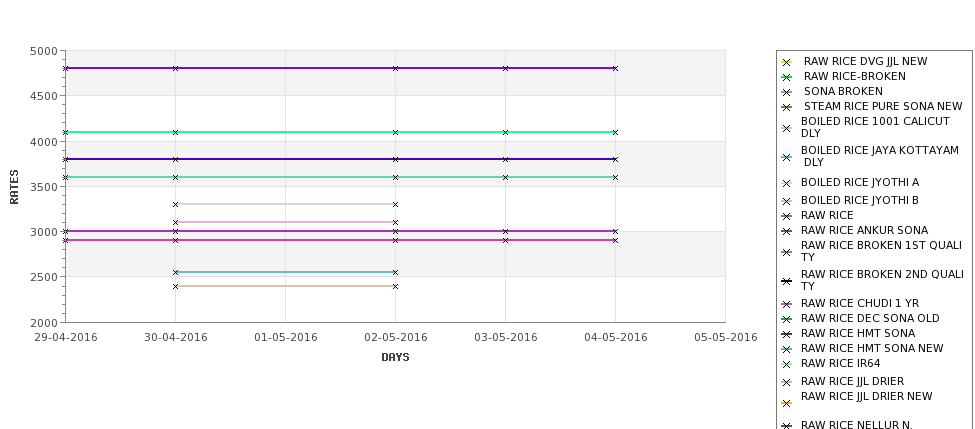Click the SONA BROKEN legend marker
The image size is (975, 429).
(787, 92)
